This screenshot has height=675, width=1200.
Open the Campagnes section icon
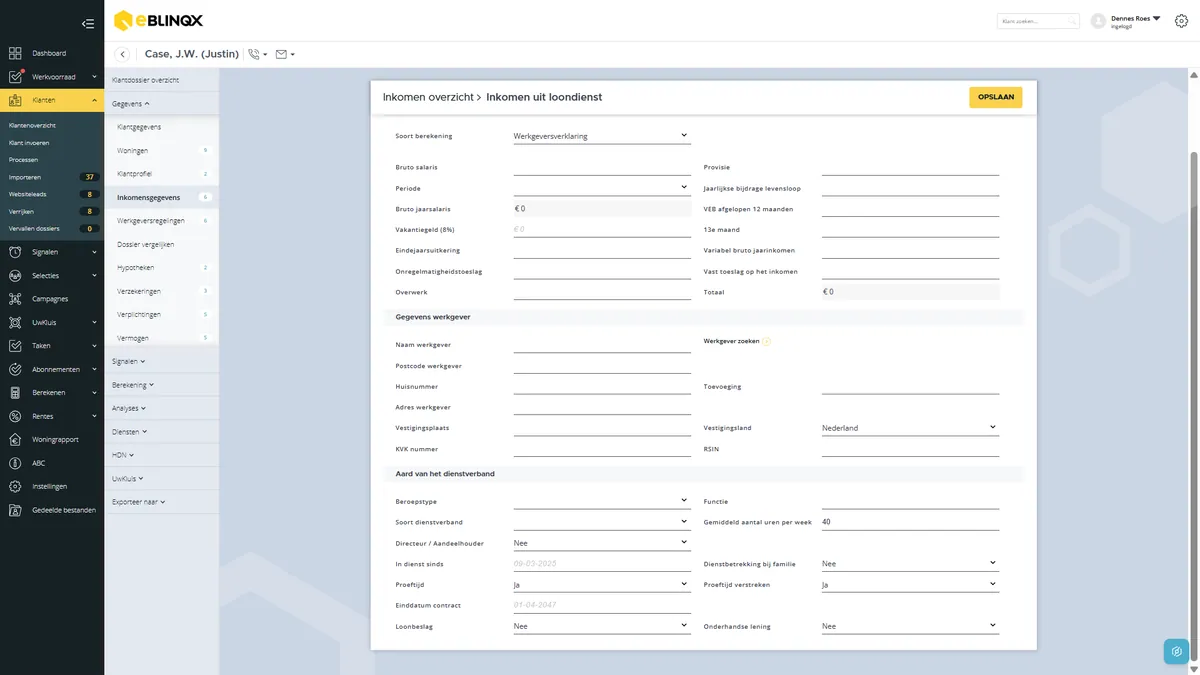click(15, 299)
